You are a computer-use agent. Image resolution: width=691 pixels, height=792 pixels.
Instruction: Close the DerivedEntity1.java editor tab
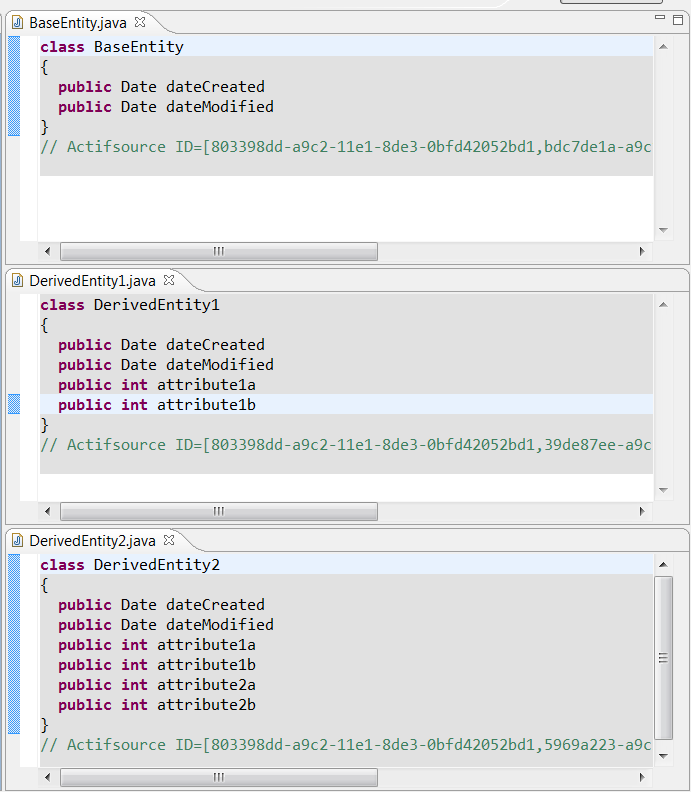coord(169,281)
